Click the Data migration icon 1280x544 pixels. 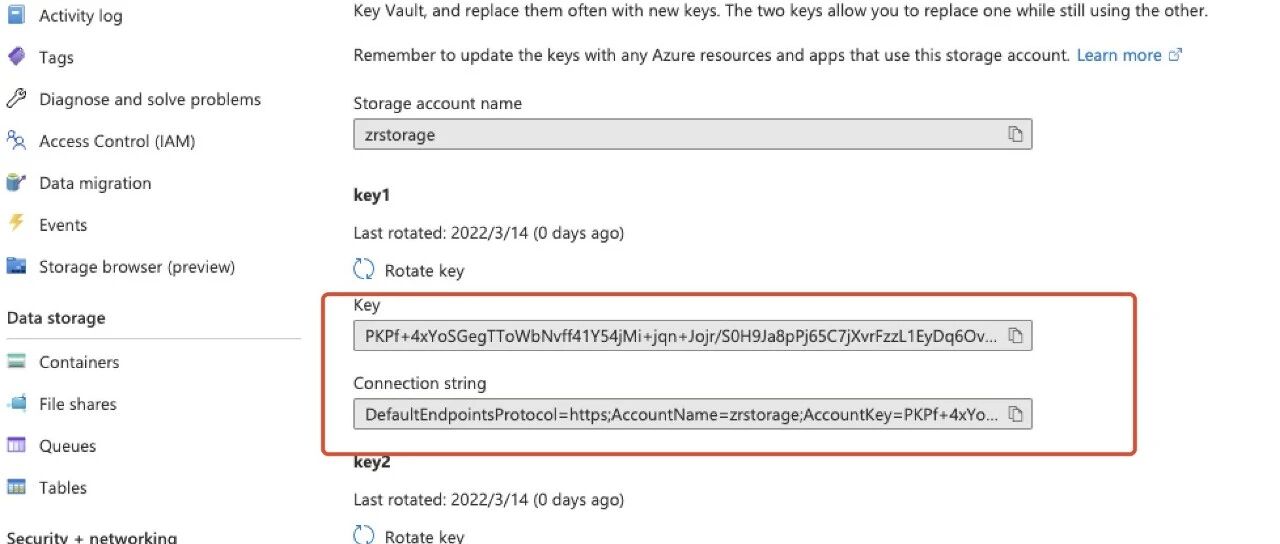click(16, 183)
